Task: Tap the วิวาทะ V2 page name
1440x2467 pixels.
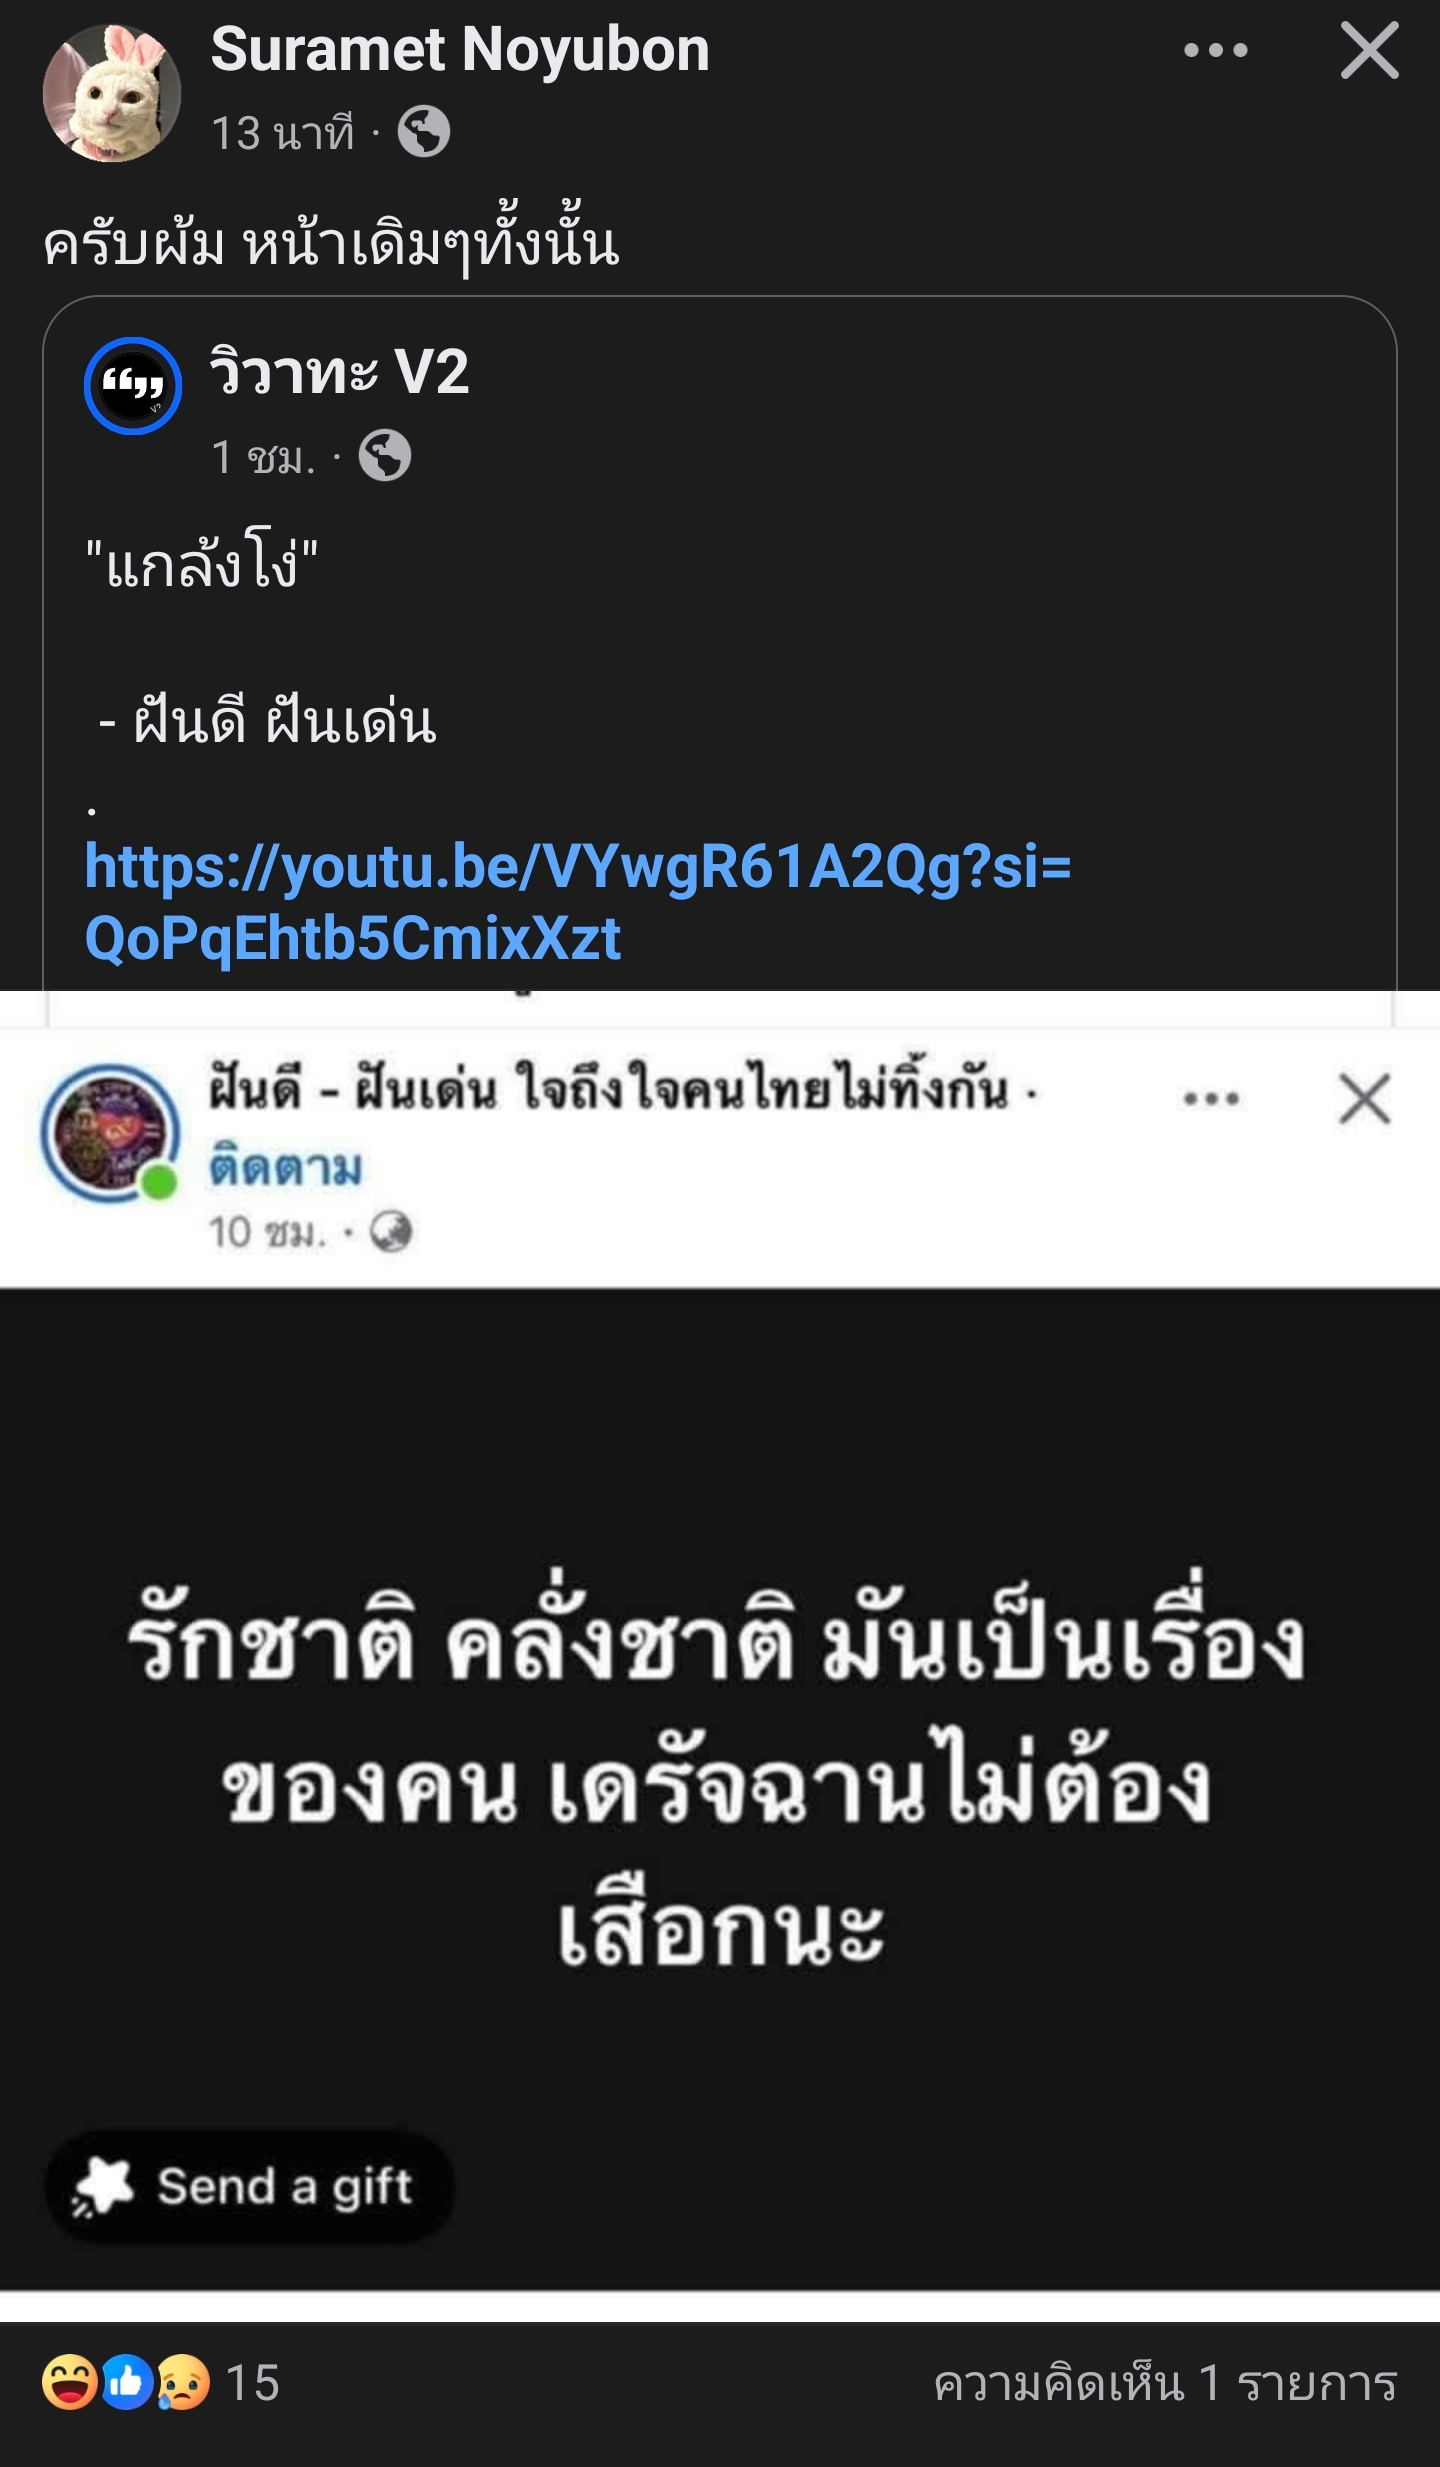Action: (x=339, y=372)
